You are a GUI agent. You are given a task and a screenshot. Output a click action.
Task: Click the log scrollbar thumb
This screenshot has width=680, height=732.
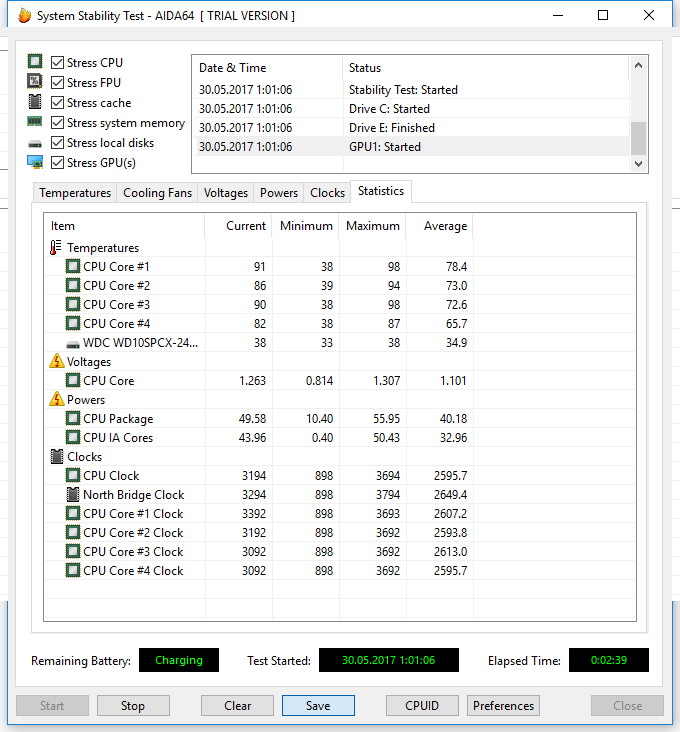pos(638,138)
